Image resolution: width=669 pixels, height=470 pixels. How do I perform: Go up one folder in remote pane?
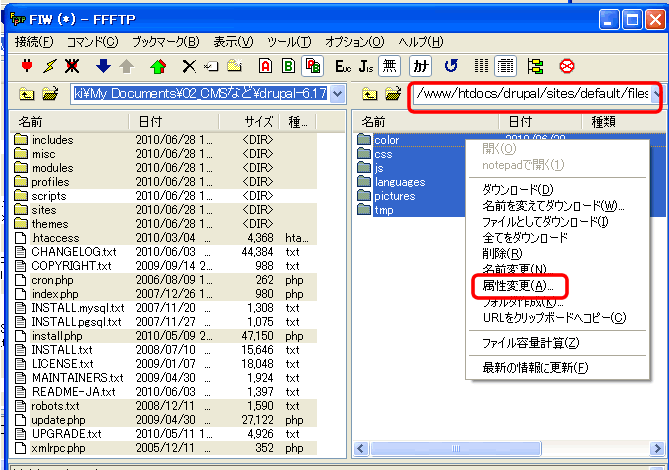(369, 94)
